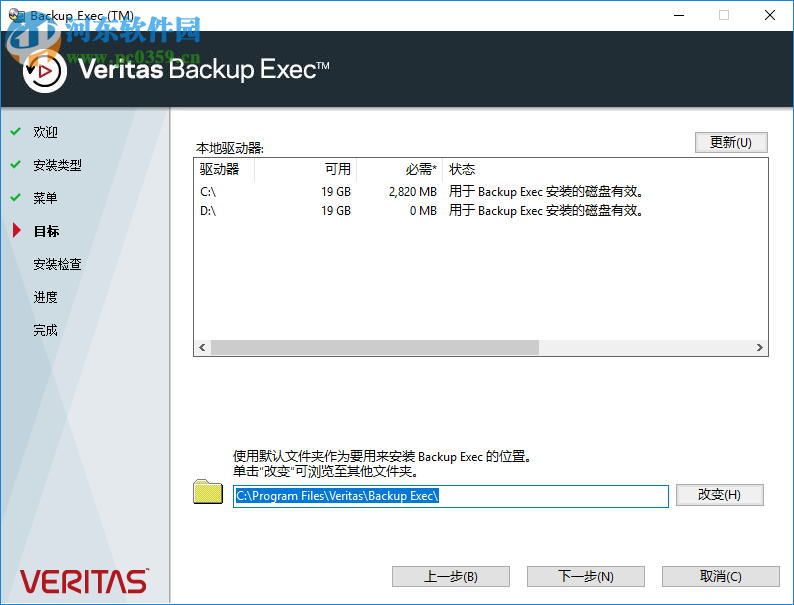Click the green checkmark next to 安装类型
This screenshot has width=794, height=605.
pos(16,165)
